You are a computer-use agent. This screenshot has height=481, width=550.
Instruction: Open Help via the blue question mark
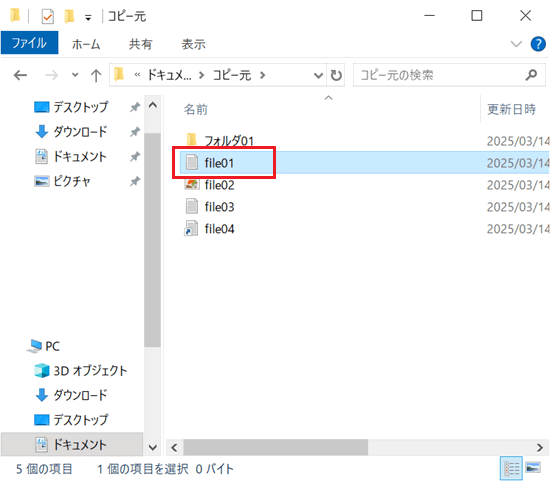538,44
